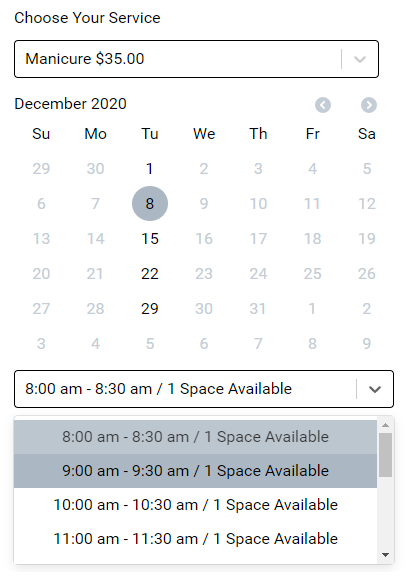Image resolution: width=411 pixels, height=586 pixels.
Task: Select December 1 on calendar
Action: 149,169
